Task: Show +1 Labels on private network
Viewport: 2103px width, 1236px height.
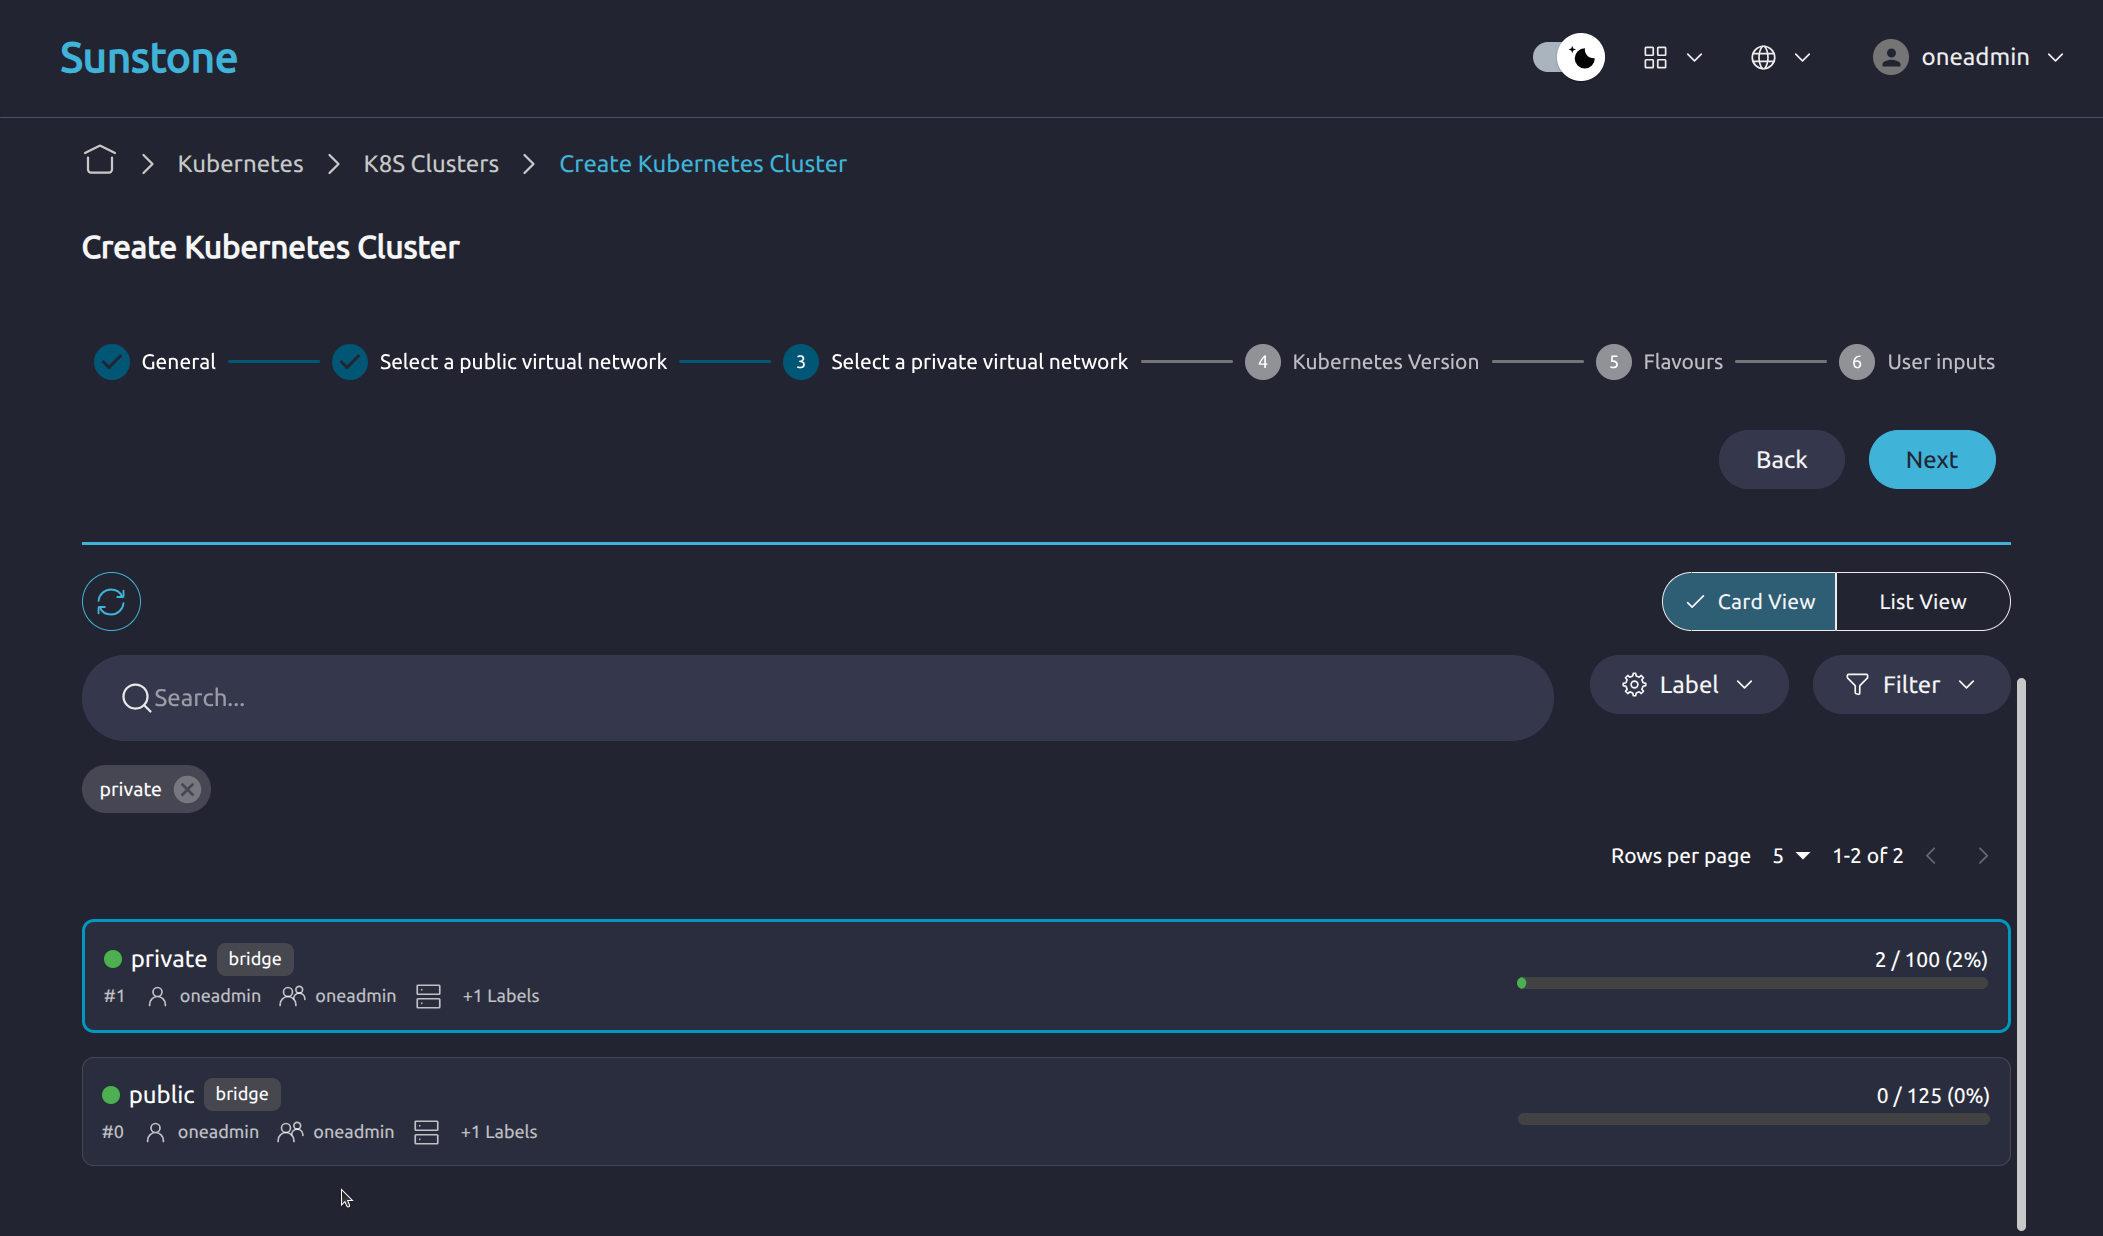Action: (500, 996)
